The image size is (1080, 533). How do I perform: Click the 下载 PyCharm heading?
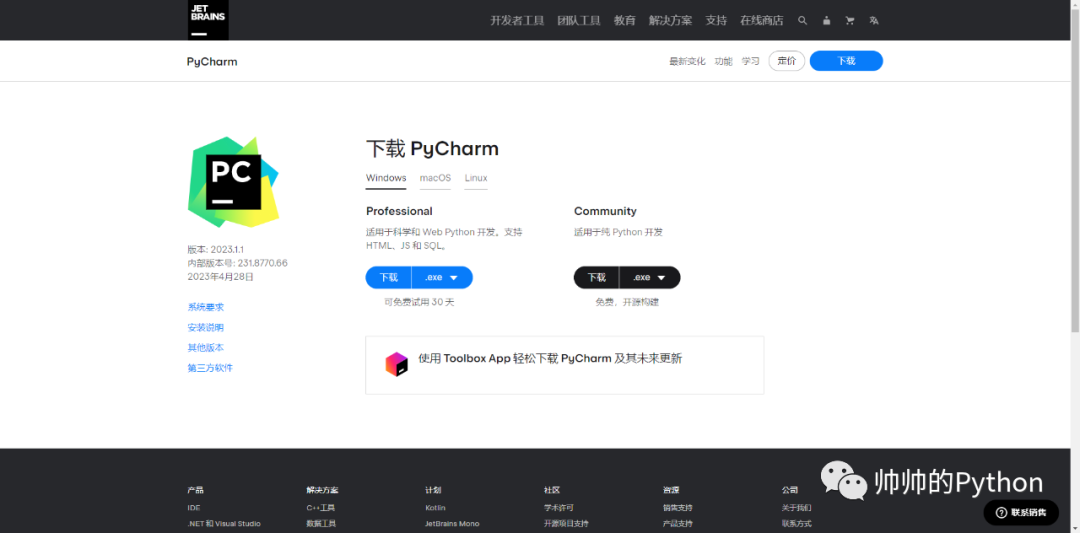point(432,149)
